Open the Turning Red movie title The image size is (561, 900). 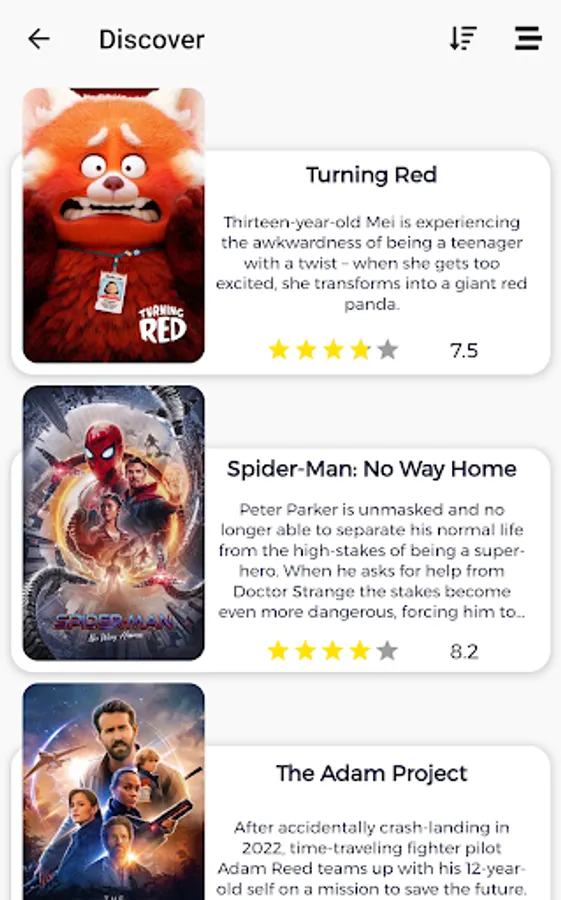[x=372, y=175]
